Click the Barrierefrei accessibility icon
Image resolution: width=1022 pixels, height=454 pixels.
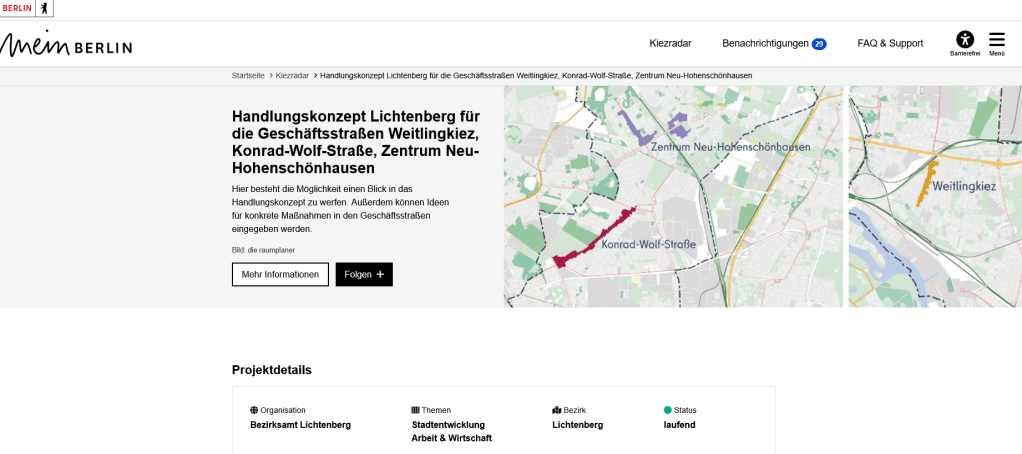(x=964, y=41)
